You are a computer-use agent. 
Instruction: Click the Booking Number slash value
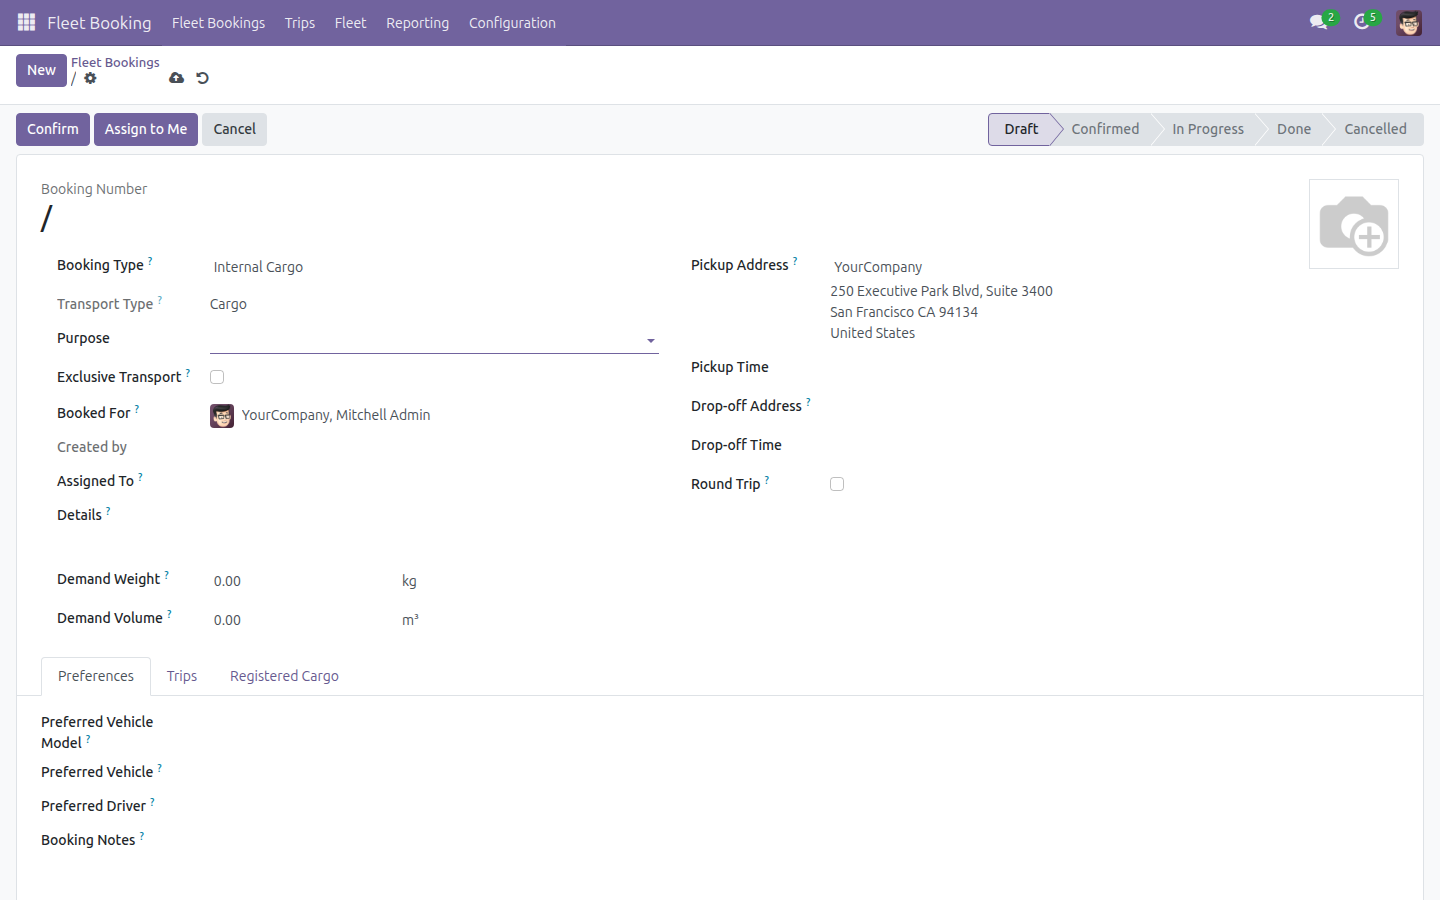click(46, 218)
